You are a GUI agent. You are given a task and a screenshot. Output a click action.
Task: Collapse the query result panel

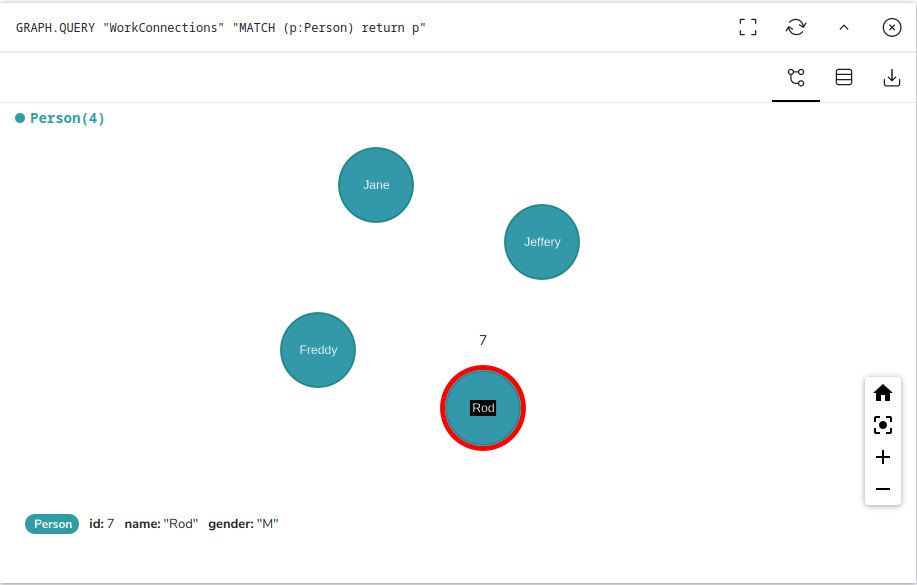pyautogui.click(x=844, y=27)
